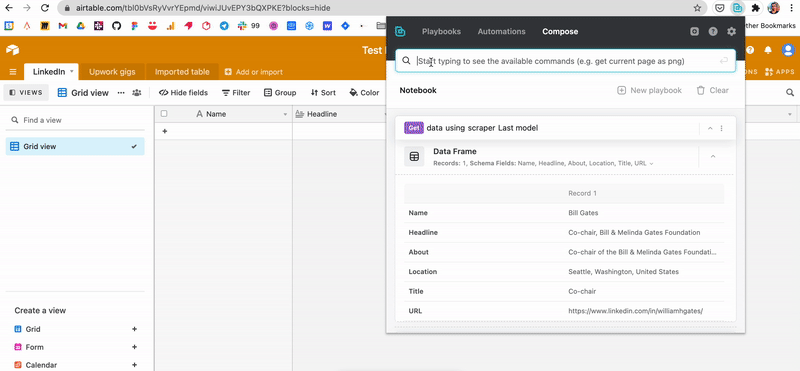Open the Bardeen logo icon in popup header
This screenshot has height=371, width=800.
[x=401, y=32]
